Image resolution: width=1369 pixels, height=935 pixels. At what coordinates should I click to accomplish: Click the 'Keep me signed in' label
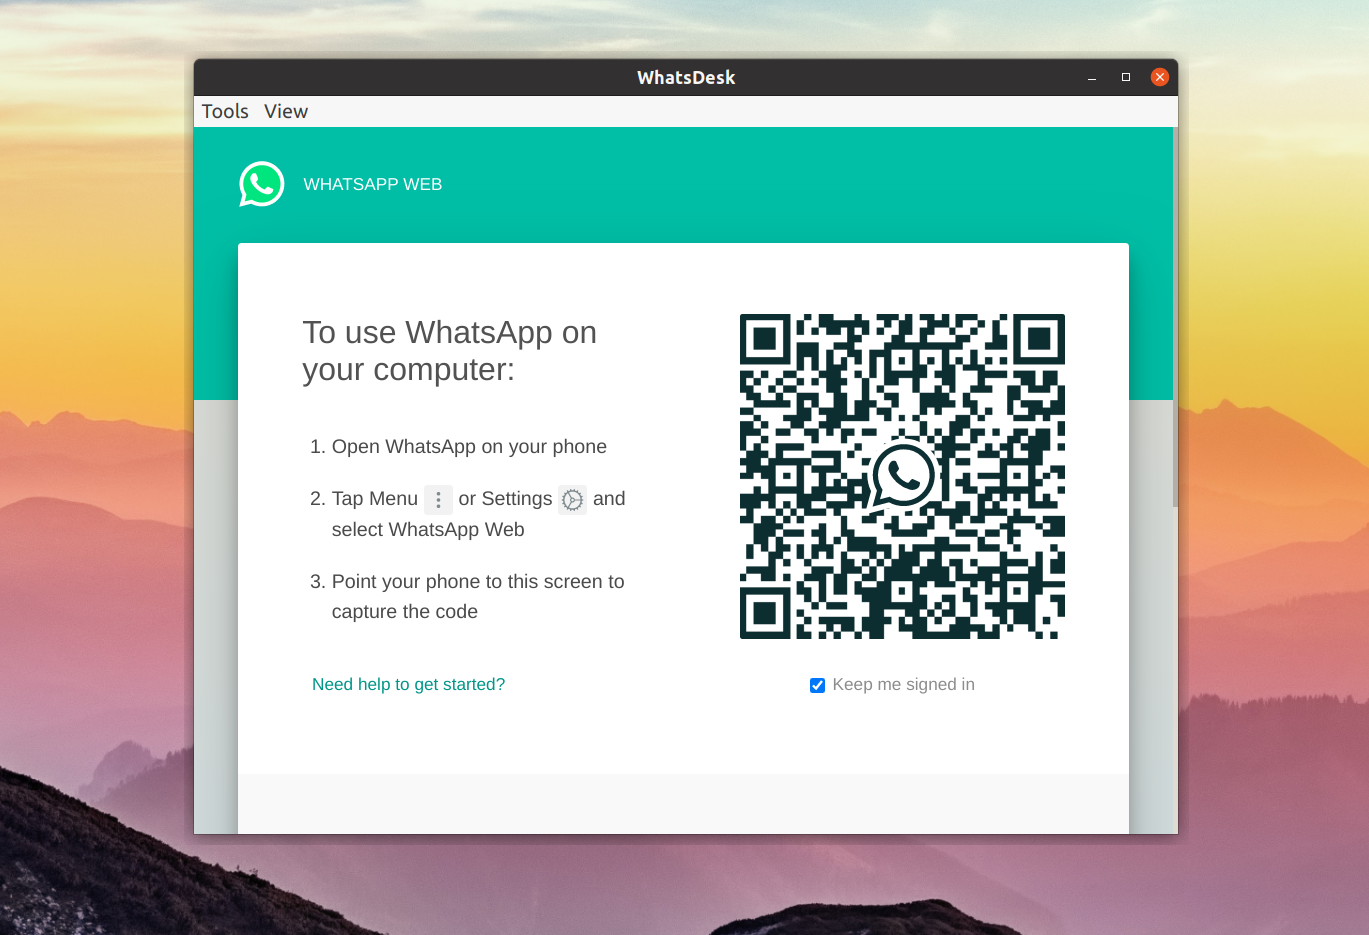904,685
